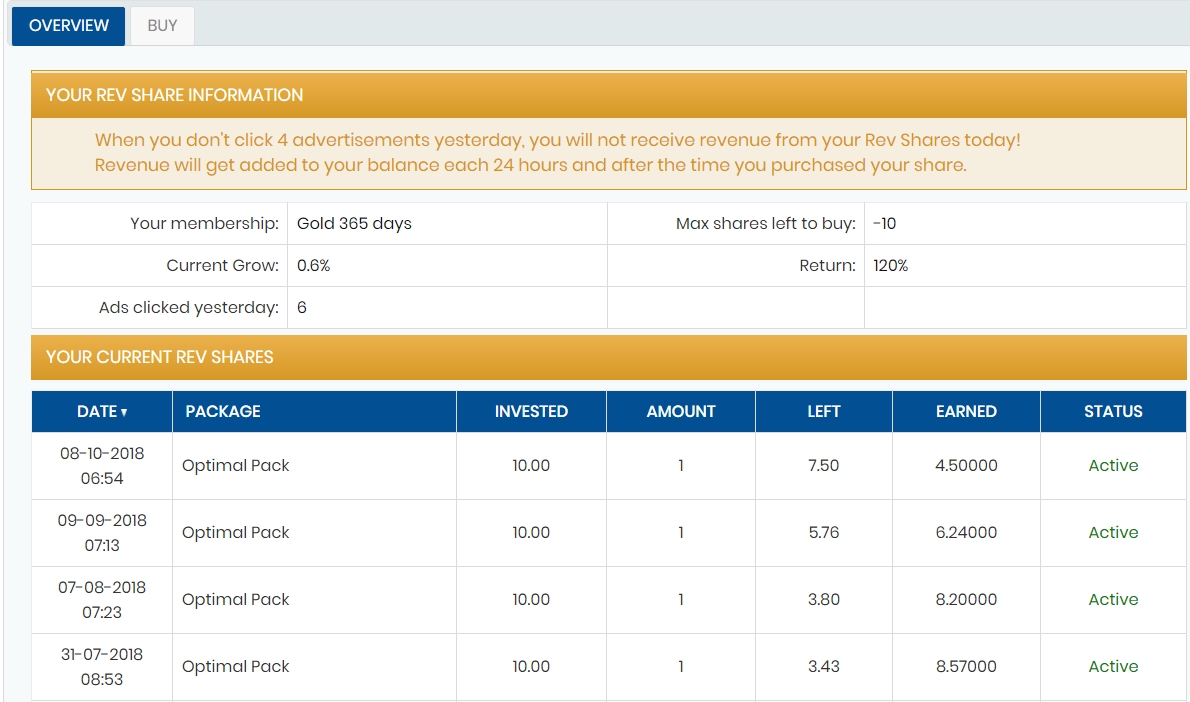Switch to the BUY tab
1190x702 pixels.
(x=162, y=26)
